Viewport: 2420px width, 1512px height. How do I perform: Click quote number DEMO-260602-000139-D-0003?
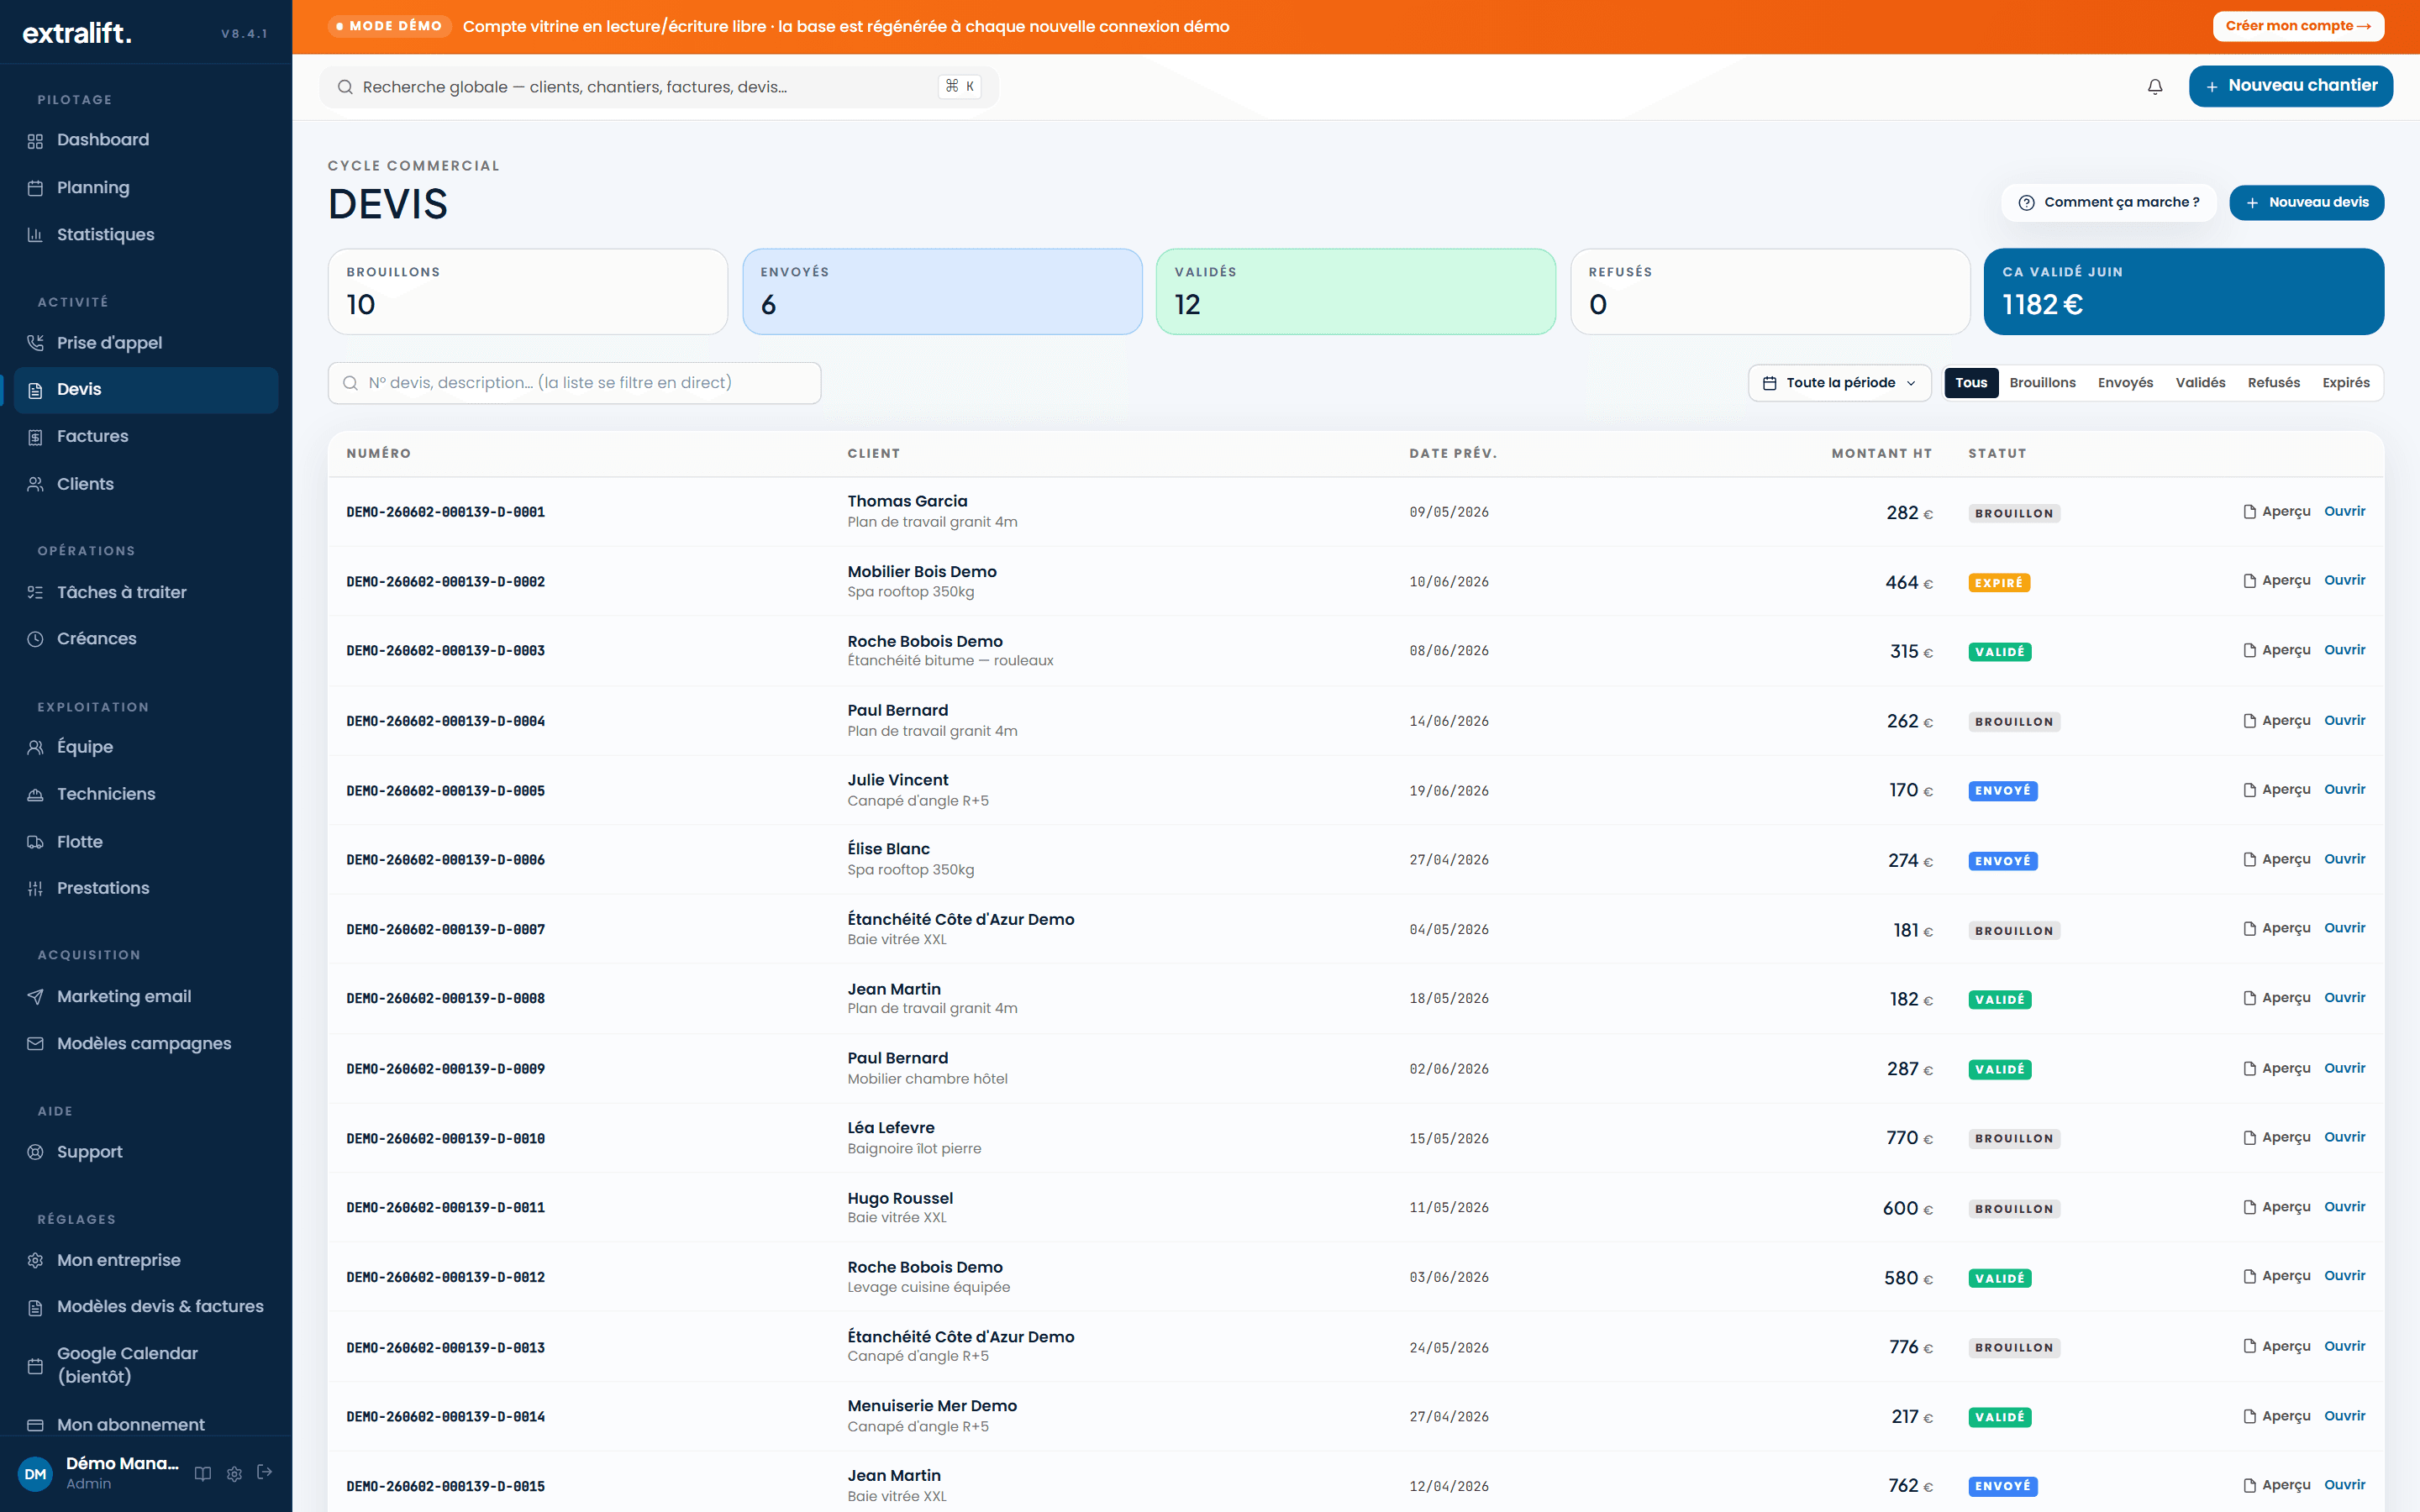coord(445,651)
